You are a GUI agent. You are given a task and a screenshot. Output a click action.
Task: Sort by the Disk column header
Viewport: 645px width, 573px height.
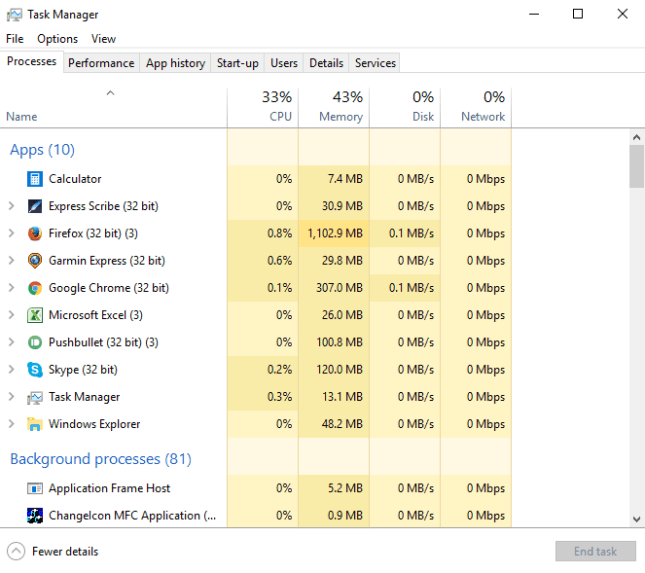coord(405,108)
